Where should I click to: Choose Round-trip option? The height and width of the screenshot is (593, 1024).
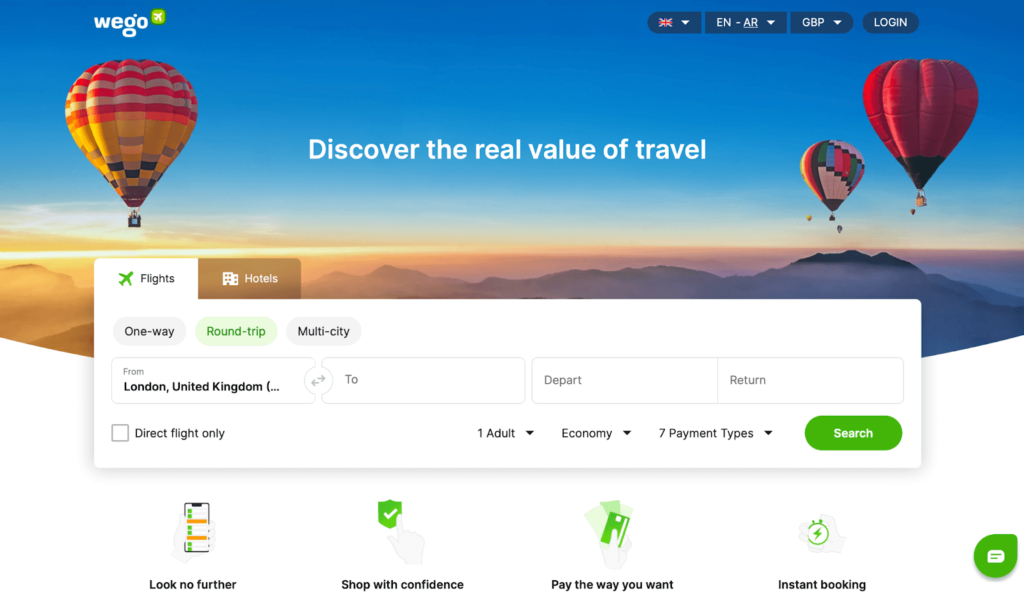point(236,331)
